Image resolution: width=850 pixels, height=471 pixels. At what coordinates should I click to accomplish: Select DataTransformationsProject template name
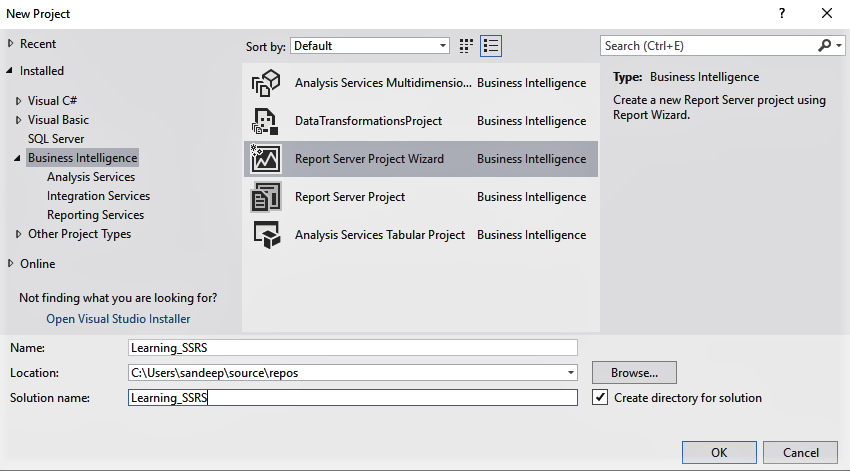(368, 121)
